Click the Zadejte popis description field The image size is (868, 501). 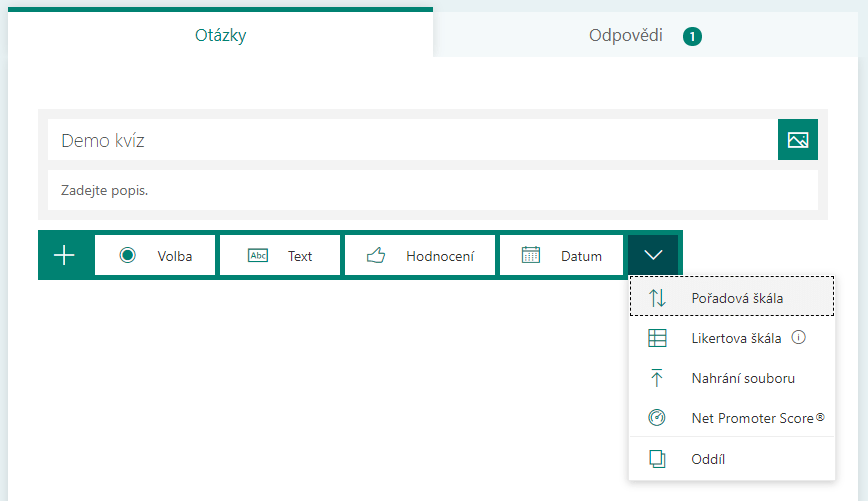[433, 190]
